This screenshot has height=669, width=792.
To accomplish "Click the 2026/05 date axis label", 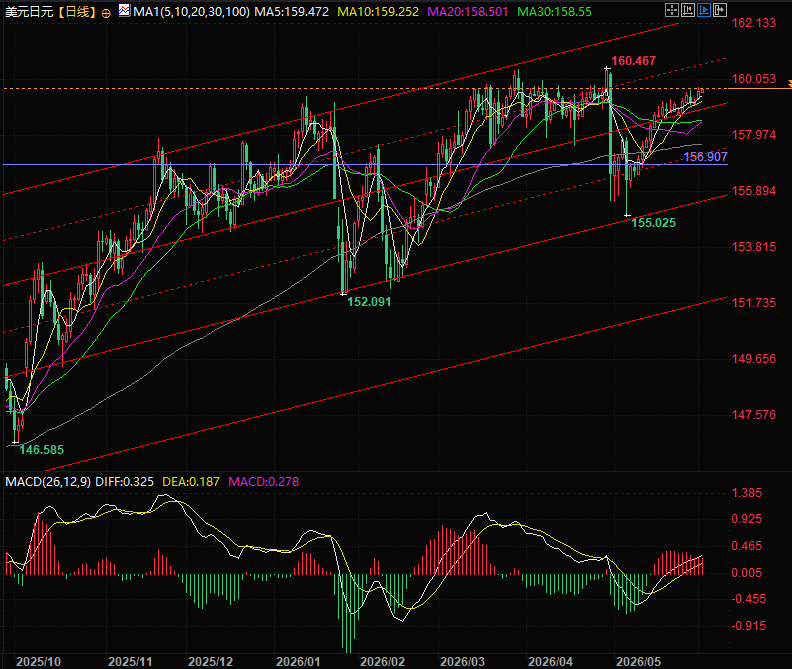I will click(638, 661).
